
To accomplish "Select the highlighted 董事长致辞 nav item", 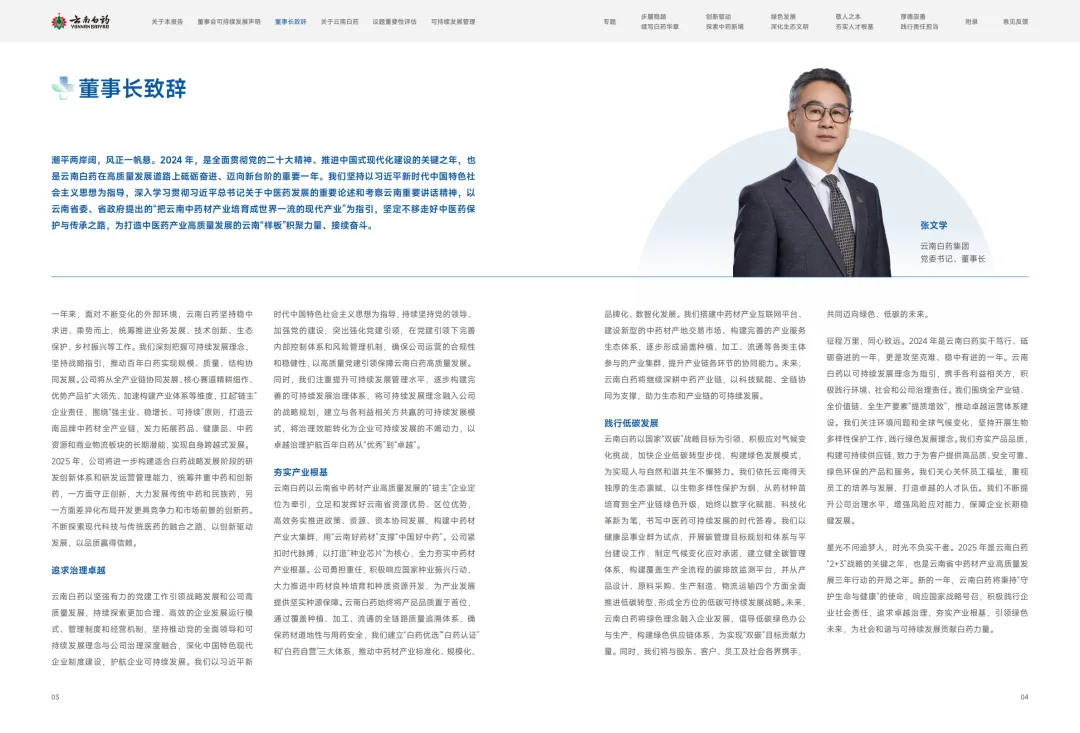I will click(291, 22).
